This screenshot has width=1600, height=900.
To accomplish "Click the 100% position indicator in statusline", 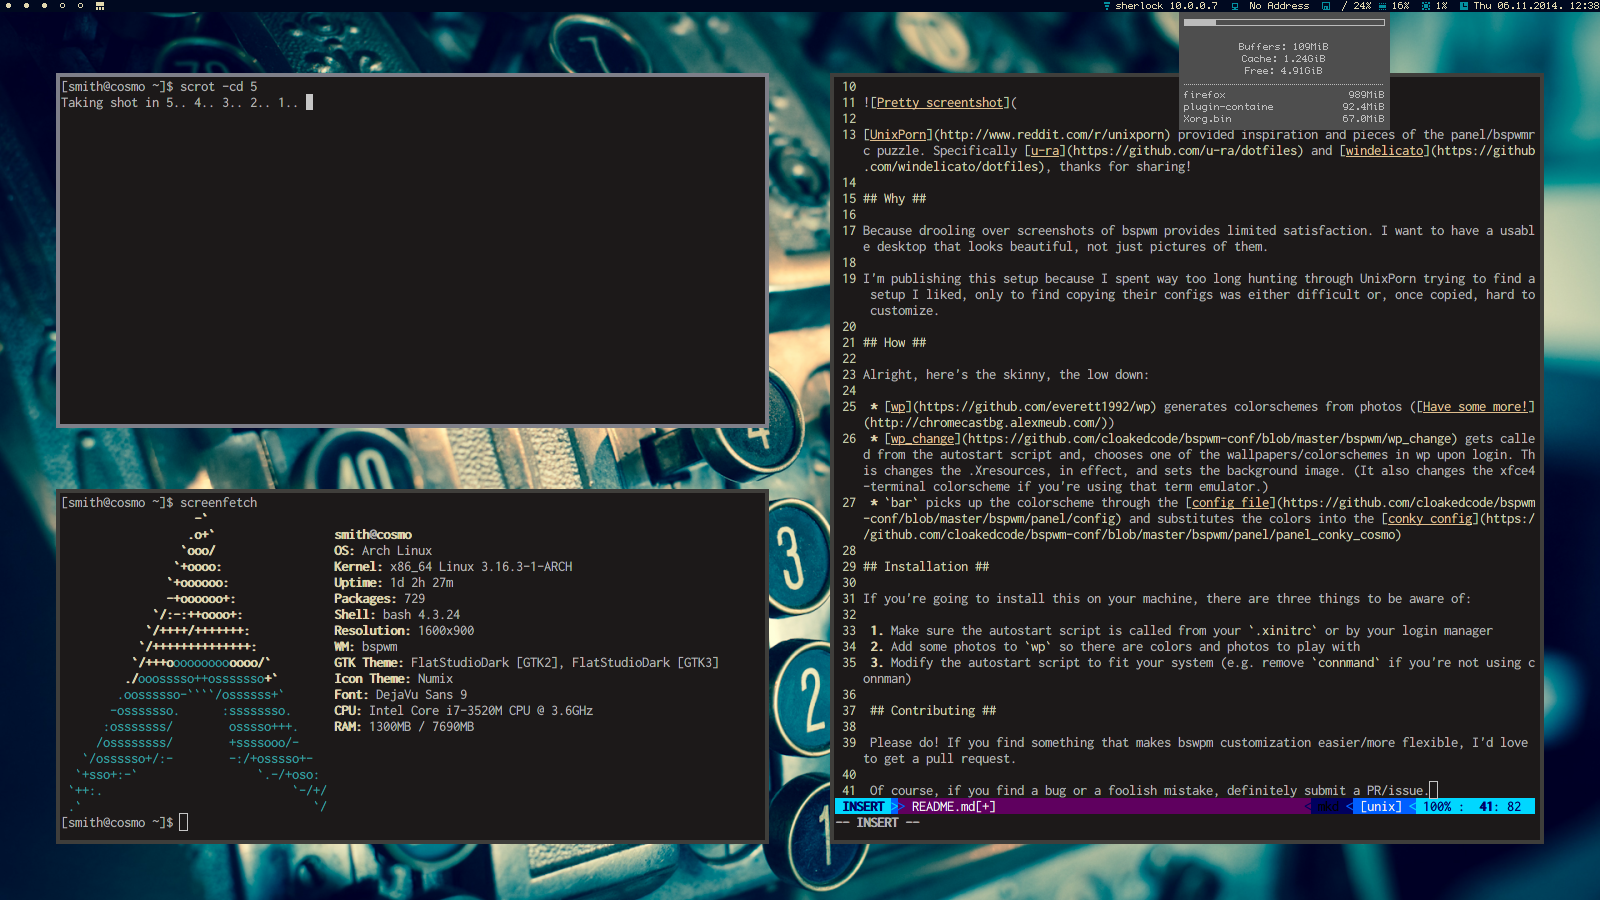I will point(1437,807).
